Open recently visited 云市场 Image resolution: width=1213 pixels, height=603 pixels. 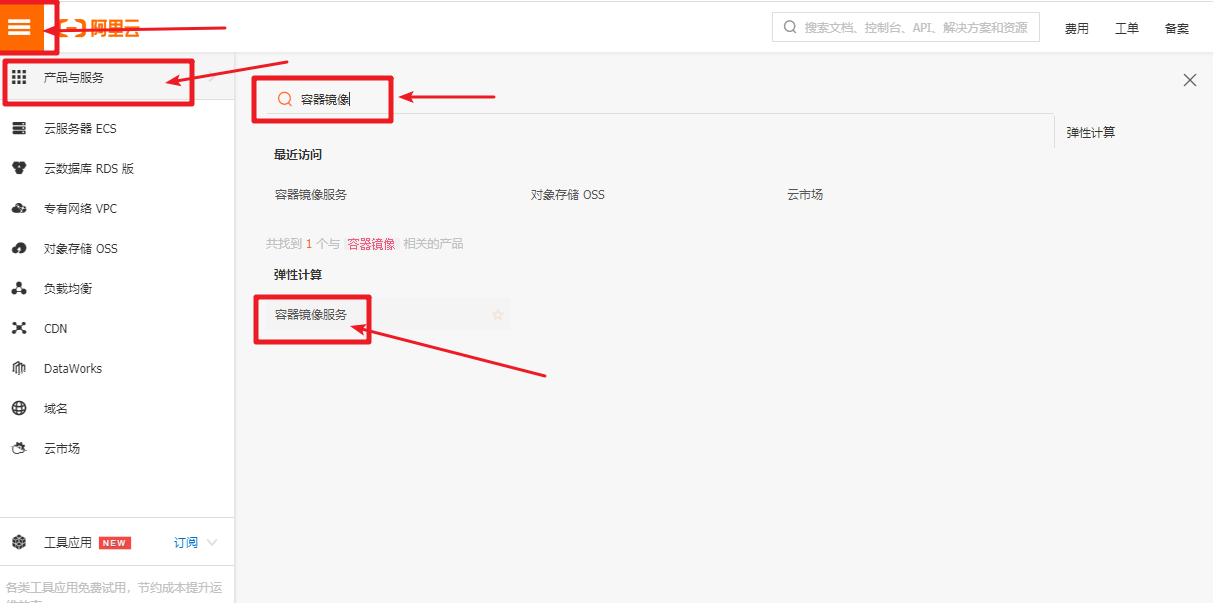[x=805, y=195]
